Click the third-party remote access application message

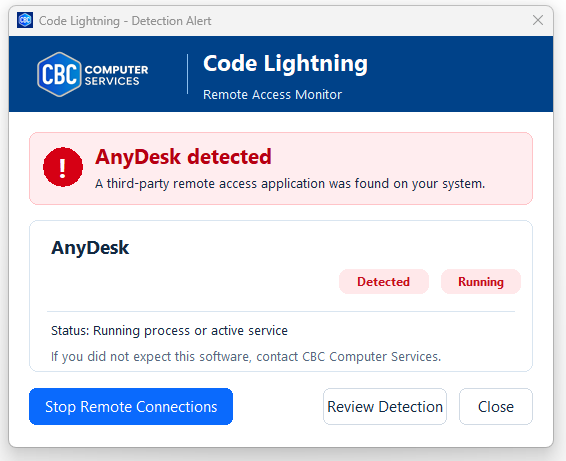290,184
